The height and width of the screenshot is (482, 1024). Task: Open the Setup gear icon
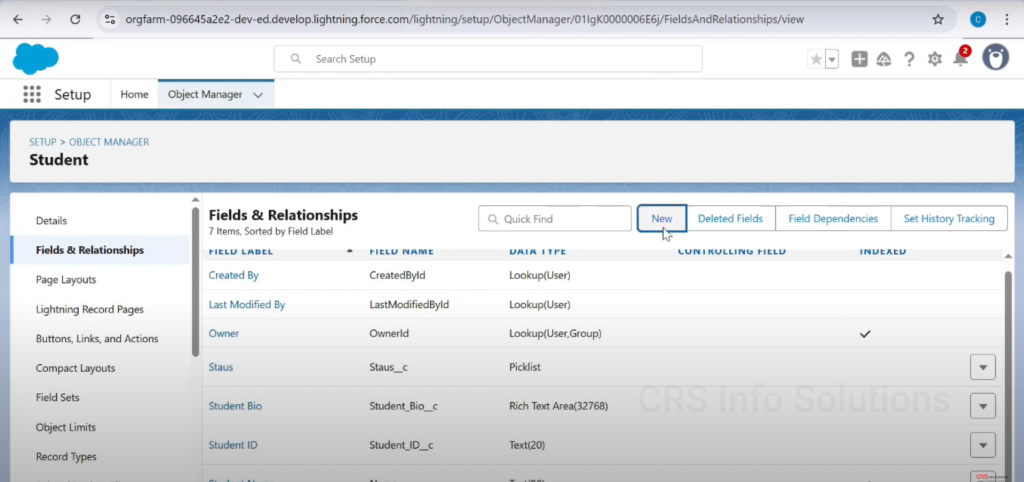point(935,59)
